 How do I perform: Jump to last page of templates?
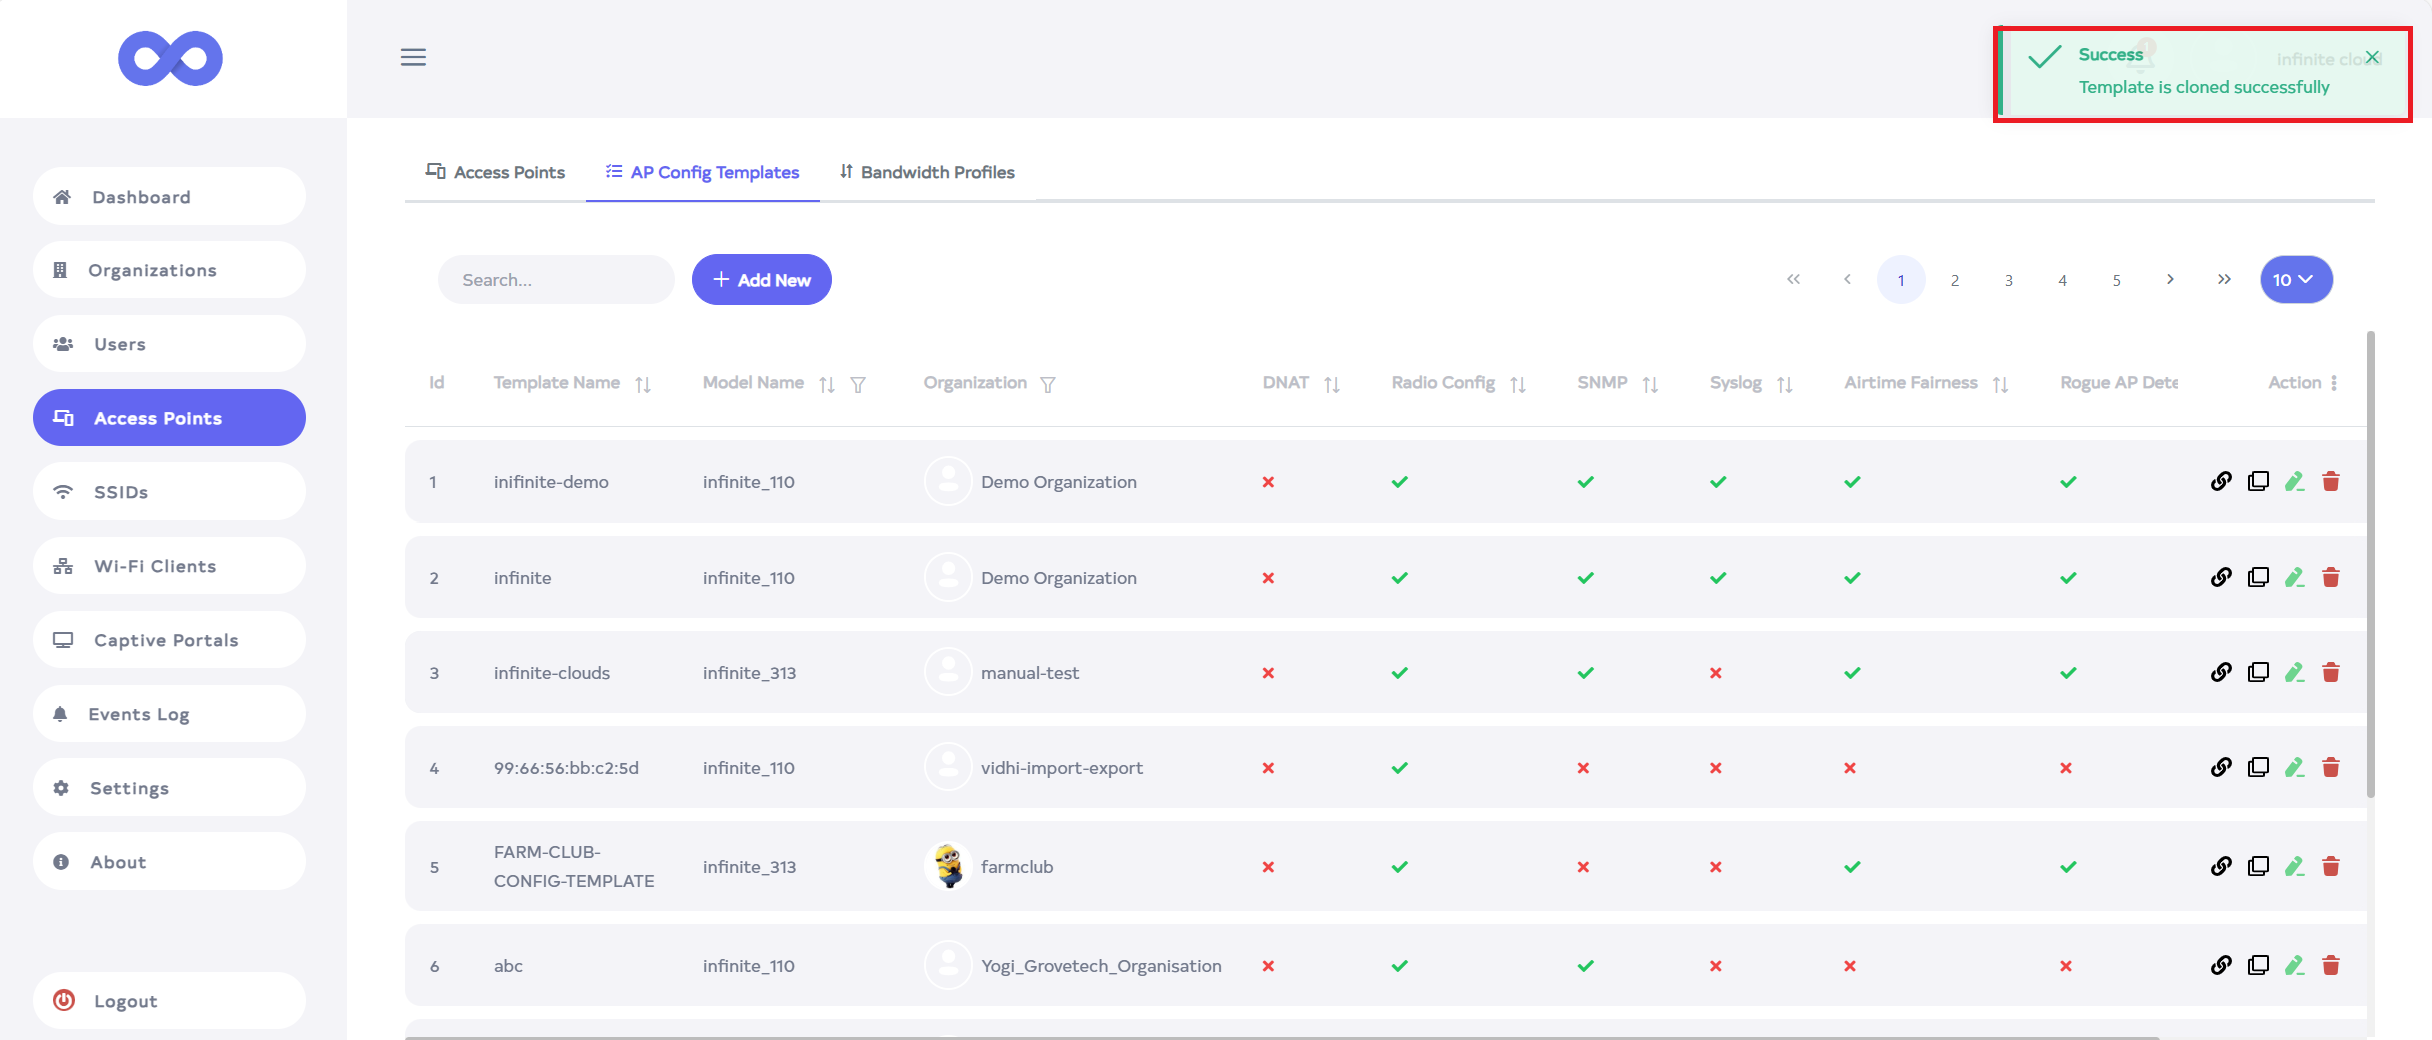click(2224, 280)
